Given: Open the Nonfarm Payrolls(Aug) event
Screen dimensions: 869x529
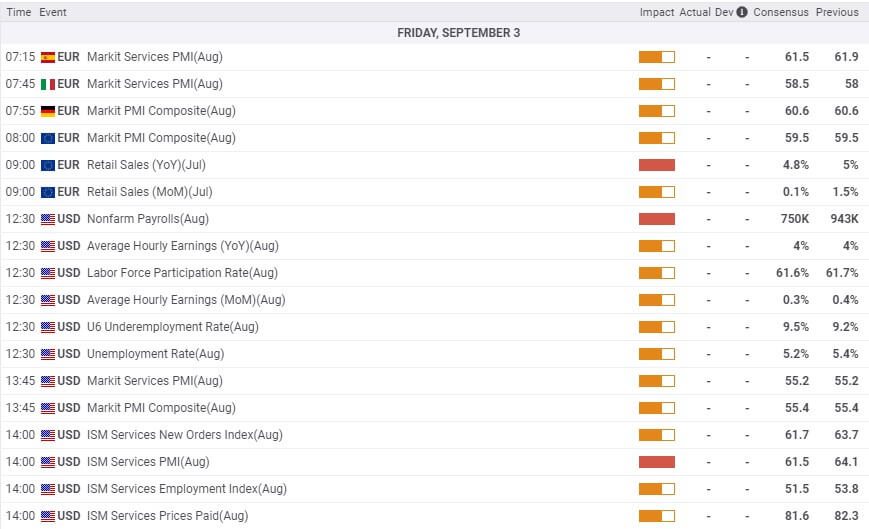Looking at the screenshot, I should click(148, 219).
